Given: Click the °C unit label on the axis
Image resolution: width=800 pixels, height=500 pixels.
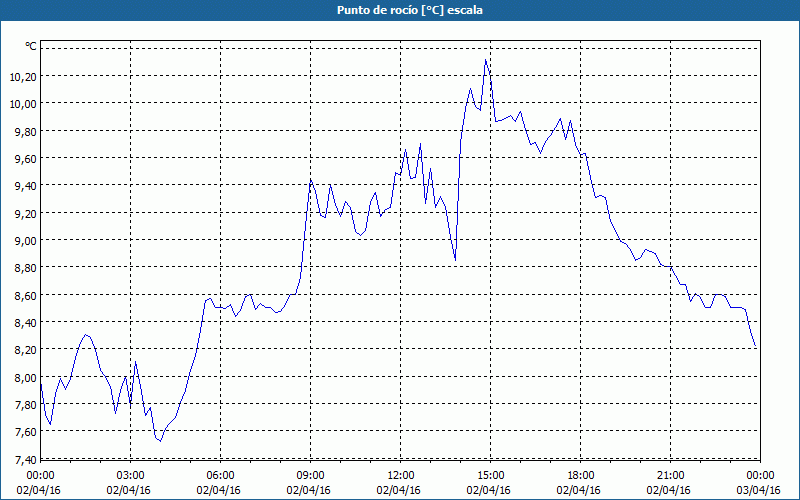Looking at the screenshot, I should (31, 46).
